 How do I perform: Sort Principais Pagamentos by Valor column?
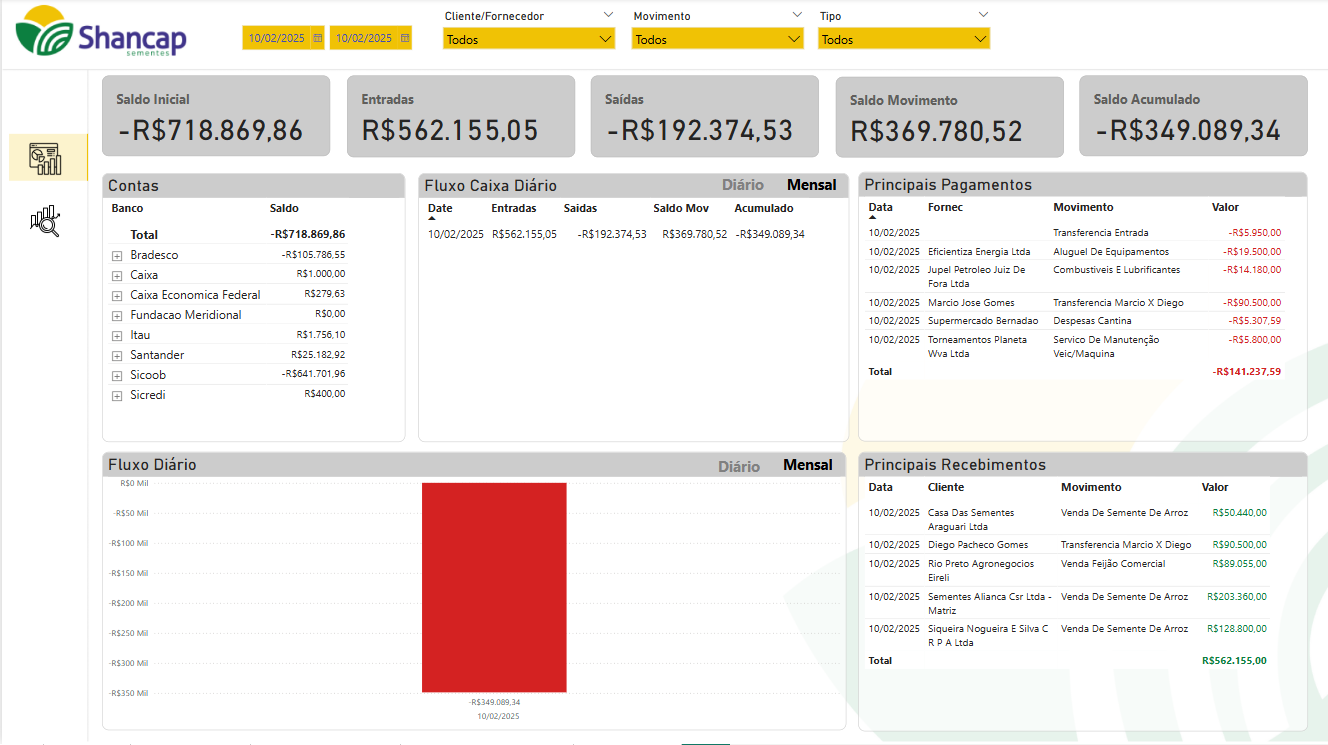[x=1225, y=208]
